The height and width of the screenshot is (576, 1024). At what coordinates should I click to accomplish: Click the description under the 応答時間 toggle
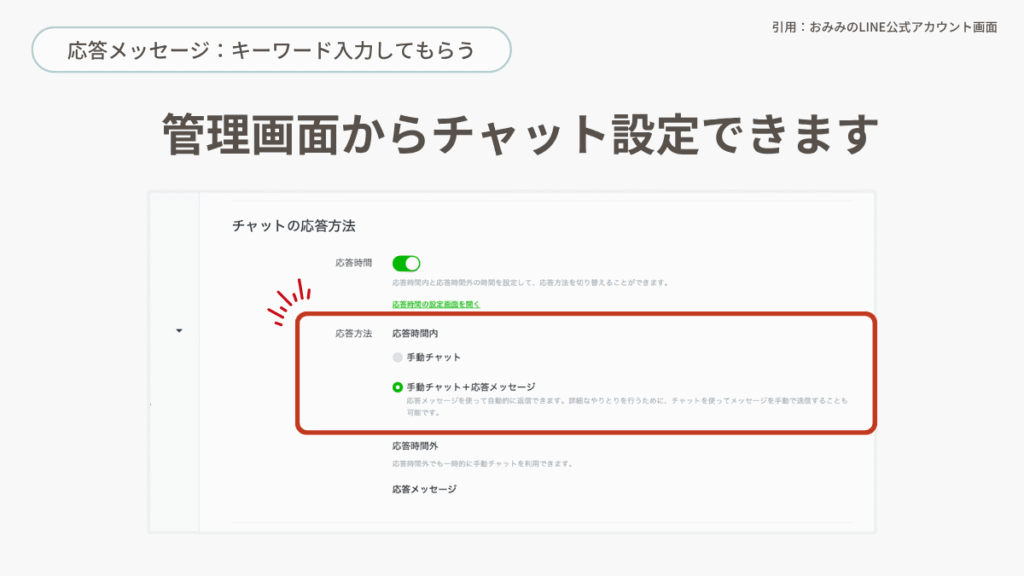coord(530,283)
